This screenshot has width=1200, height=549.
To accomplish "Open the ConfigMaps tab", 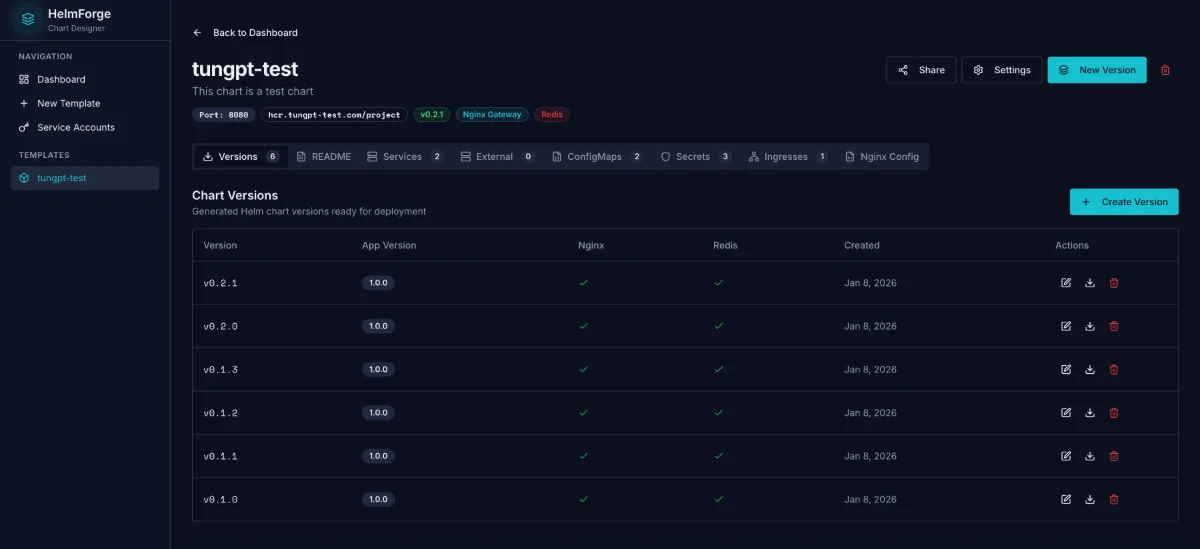I will click(x=598, y=157).
